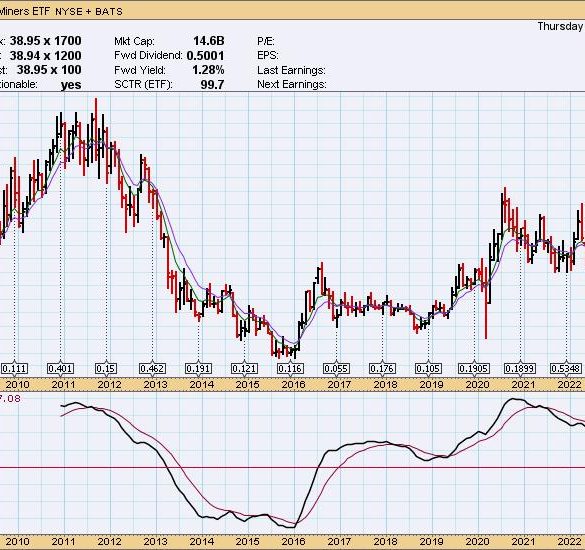Image resolution: width=585 pixels, height=550 pixels.
Task: Click the Mkt Cap value 14.6B
Action: click(x=209, y=41)
